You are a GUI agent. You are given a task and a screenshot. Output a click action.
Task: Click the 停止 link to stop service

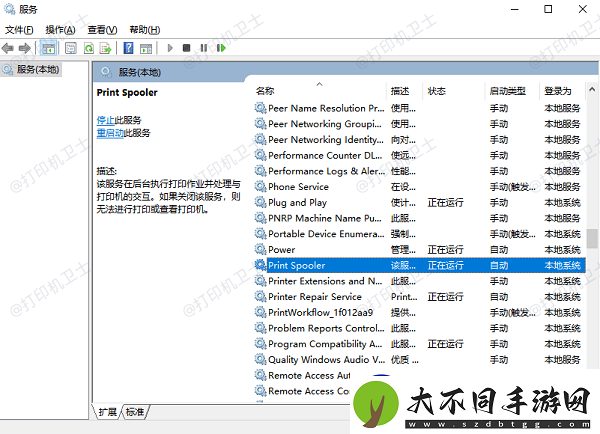[105, 120]
